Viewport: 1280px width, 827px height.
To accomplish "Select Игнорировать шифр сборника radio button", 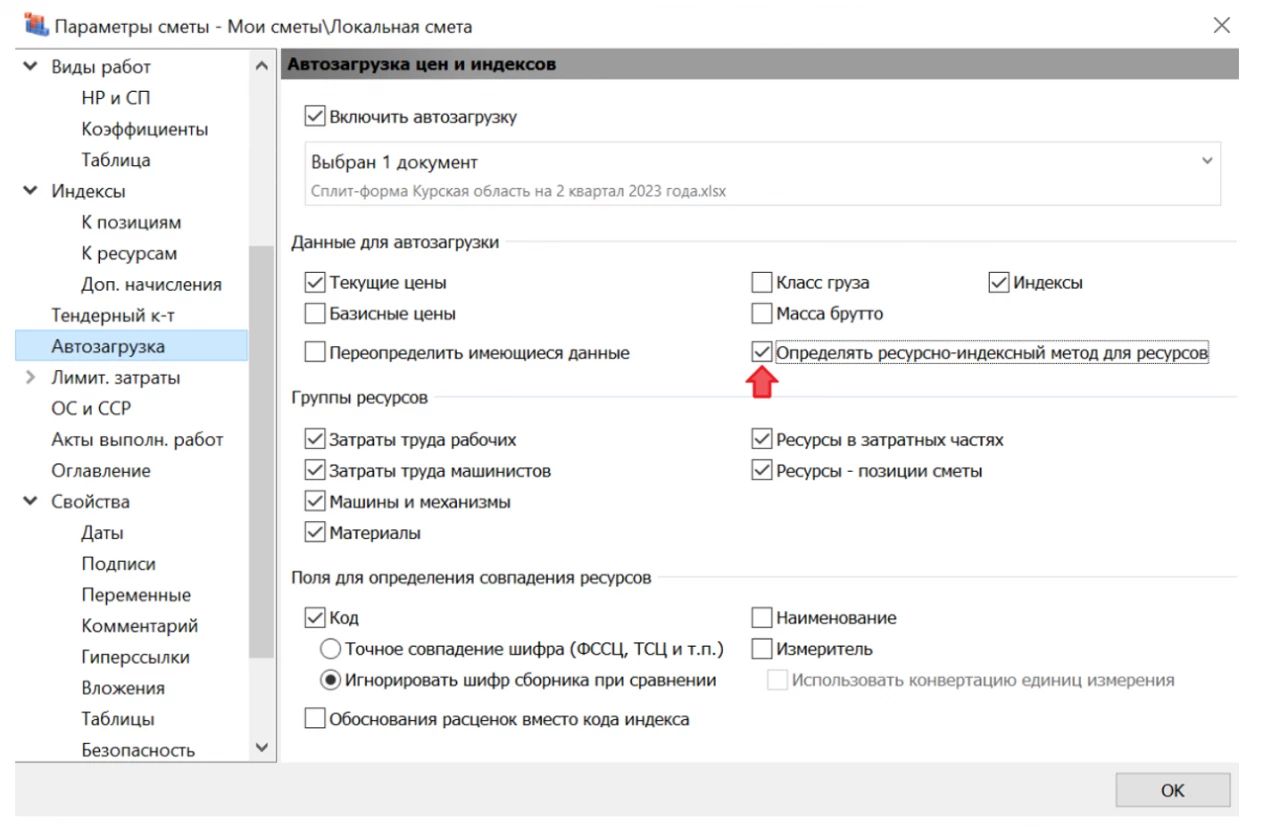I will pos(330,680).
